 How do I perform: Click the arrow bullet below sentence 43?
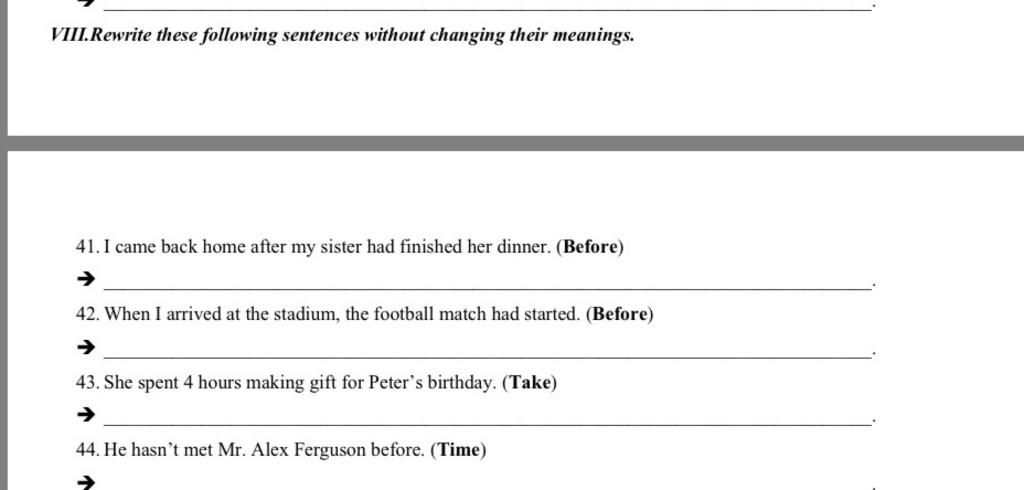coord(86,414)
